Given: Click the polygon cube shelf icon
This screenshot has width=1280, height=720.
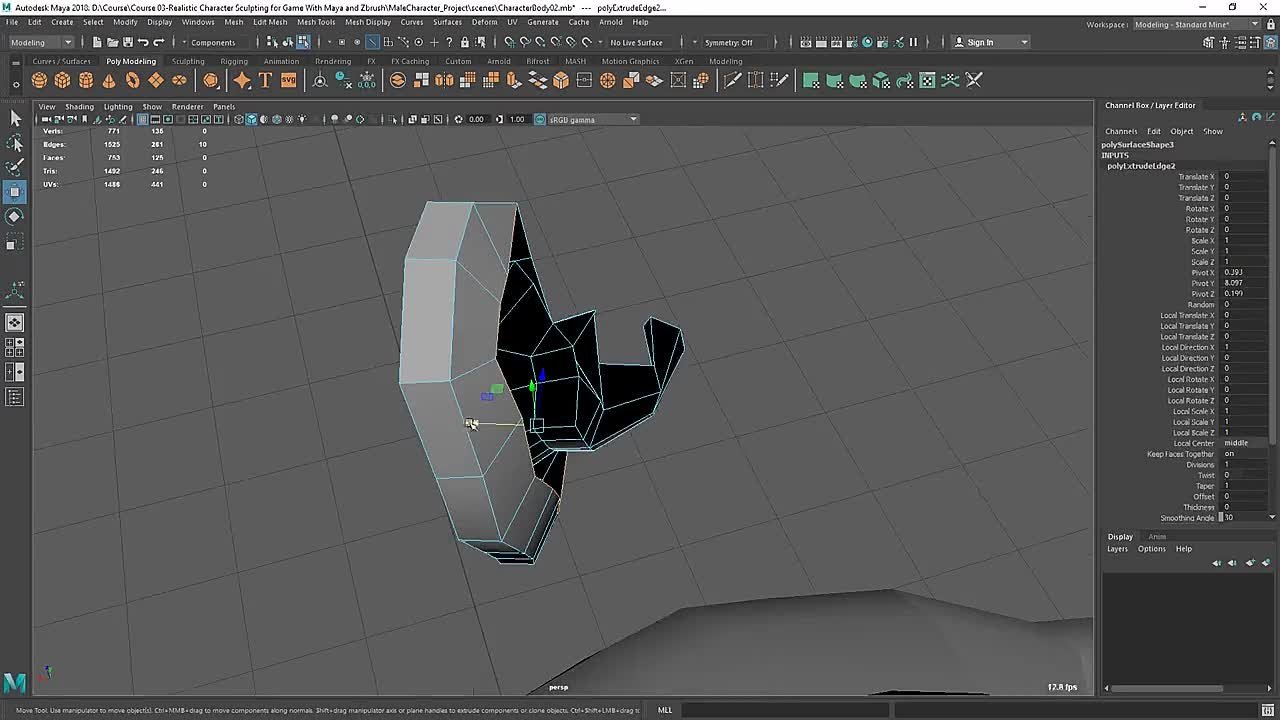Looking at the screenshot, I should coord(62,80).
